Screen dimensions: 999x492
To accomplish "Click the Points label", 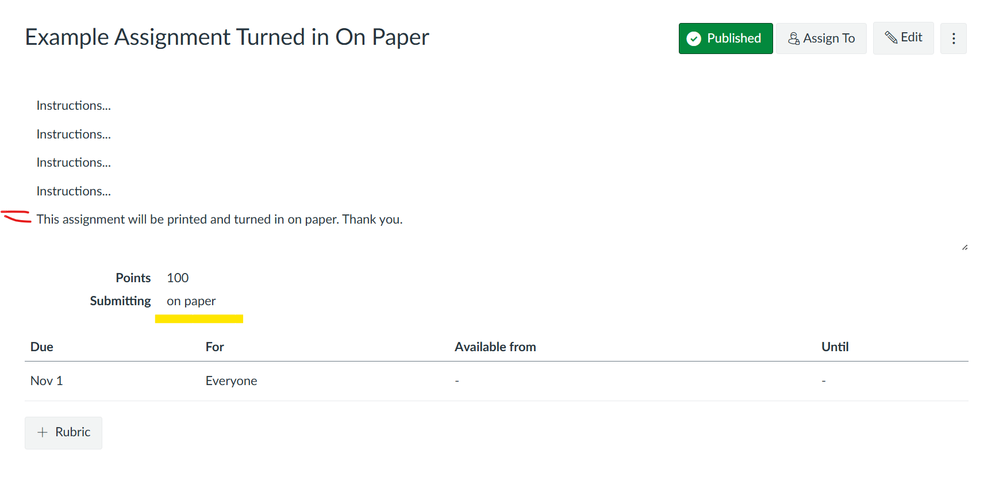I will [x=133, y=278].
